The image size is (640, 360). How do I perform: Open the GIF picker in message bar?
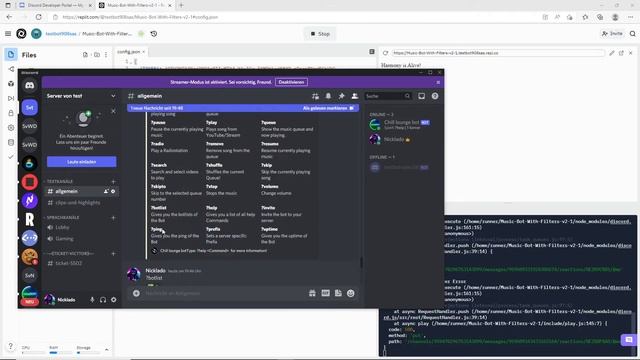point(325,293)
